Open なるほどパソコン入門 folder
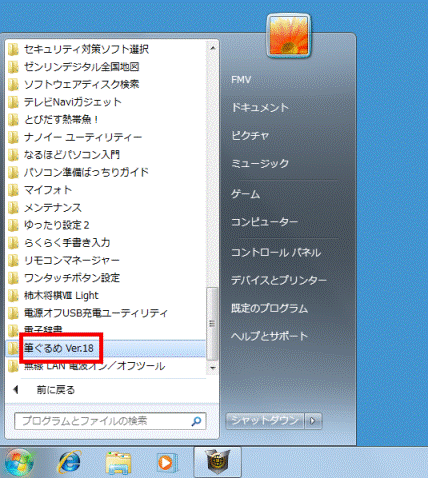Screen dimensions: 428x478 (x=106, y=155)
